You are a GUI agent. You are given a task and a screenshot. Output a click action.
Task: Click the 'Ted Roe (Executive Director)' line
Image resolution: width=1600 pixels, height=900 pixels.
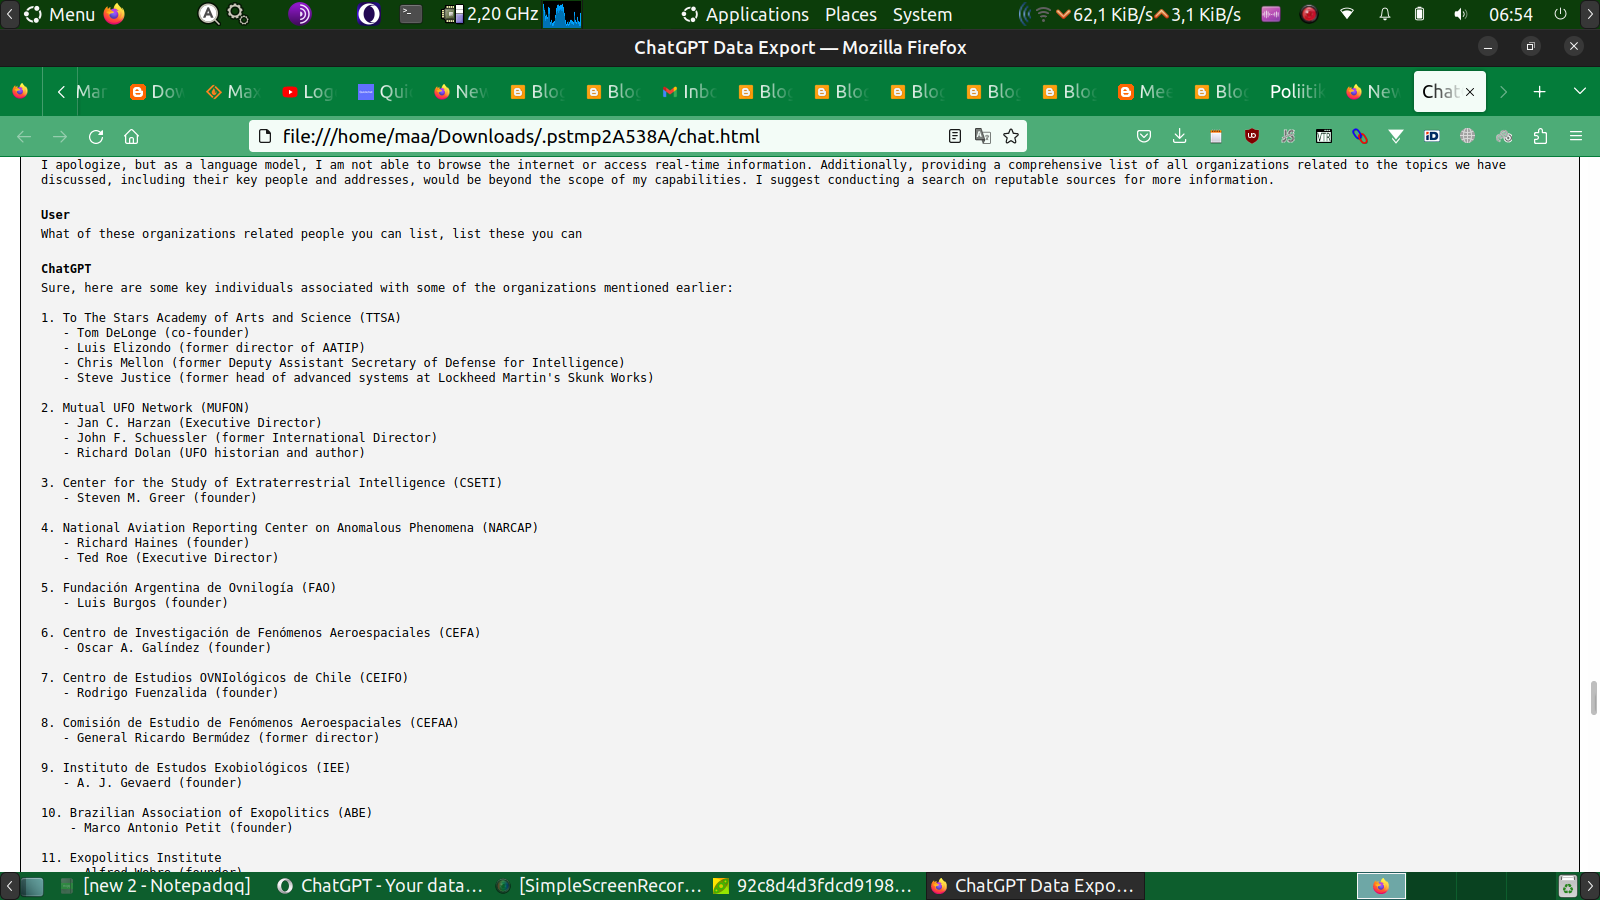[178, 558]
